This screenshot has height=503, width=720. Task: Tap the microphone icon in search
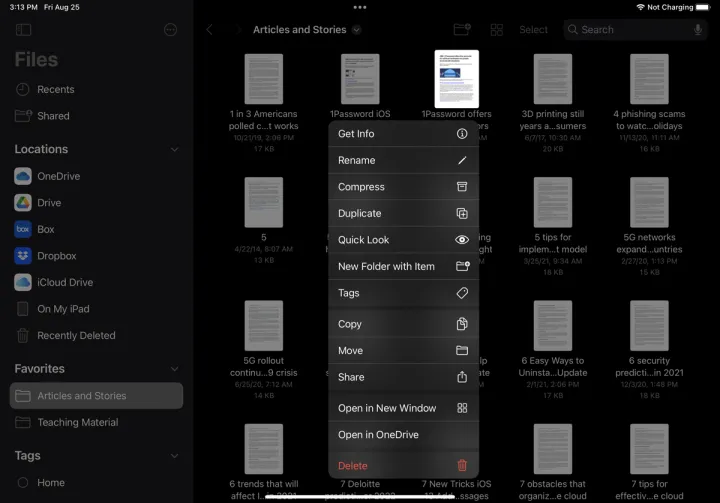pyautogui.click(x=698, y=30)
